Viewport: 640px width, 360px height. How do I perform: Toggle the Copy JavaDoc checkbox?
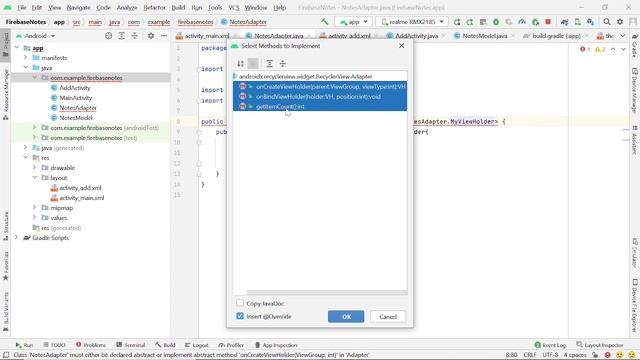[240, 303]
